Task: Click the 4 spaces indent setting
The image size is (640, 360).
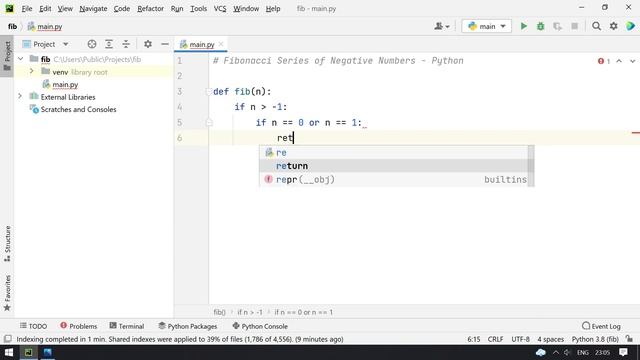Action: pos(550,339)
